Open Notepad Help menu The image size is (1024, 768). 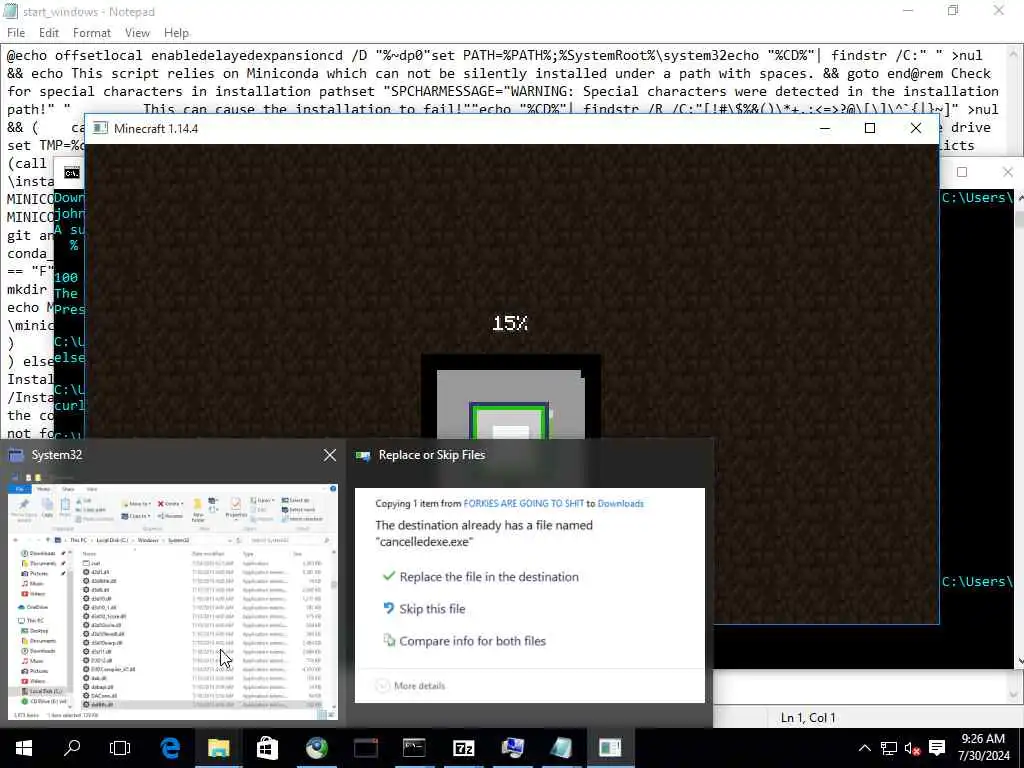176,33
